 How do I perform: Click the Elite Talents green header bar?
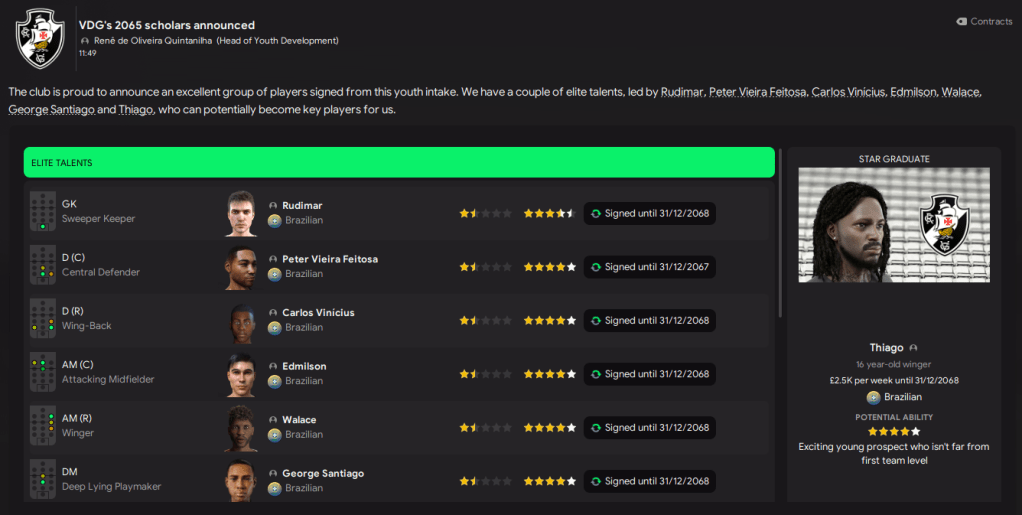pyautogui.click(x=399, y=162)
